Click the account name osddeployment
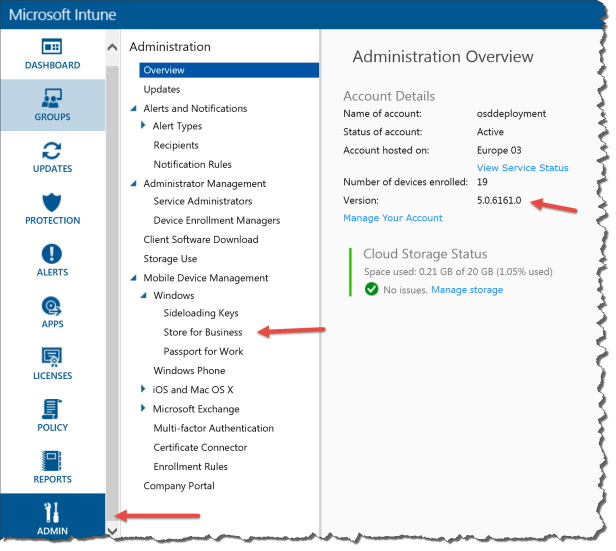 [x=511, y=113]
